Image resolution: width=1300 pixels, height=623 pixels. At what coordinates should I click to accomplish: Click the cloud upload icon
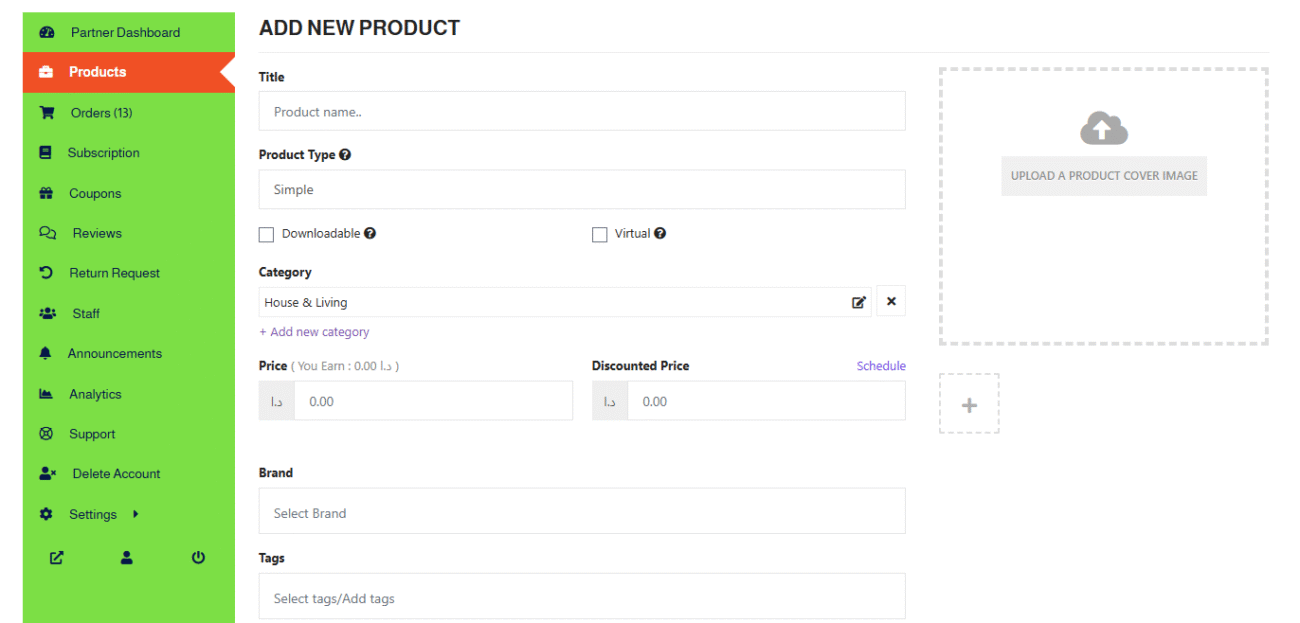[x=1103, y=128]
